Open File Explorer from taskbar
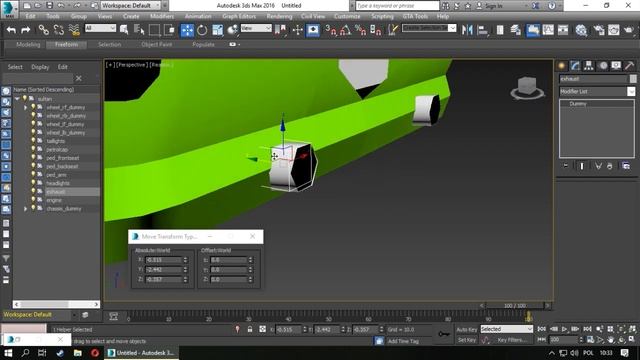The image size is (640, 360). point(78,353)
